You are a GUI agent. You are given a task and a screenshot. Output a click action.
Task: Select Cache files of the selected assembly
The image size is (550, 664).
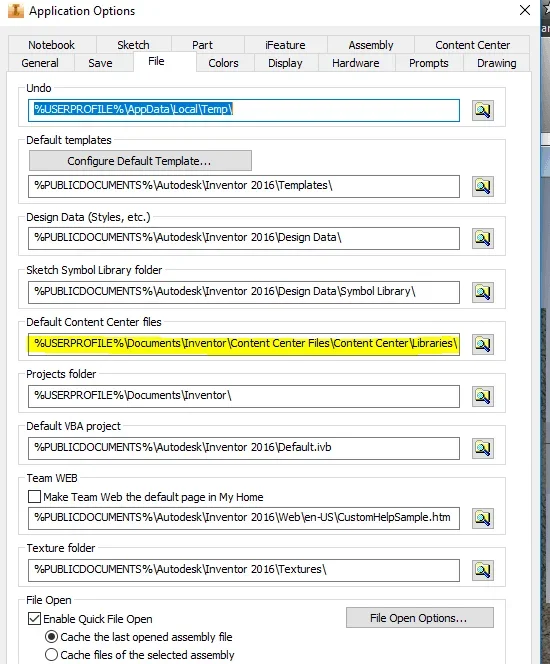point(51,655)
